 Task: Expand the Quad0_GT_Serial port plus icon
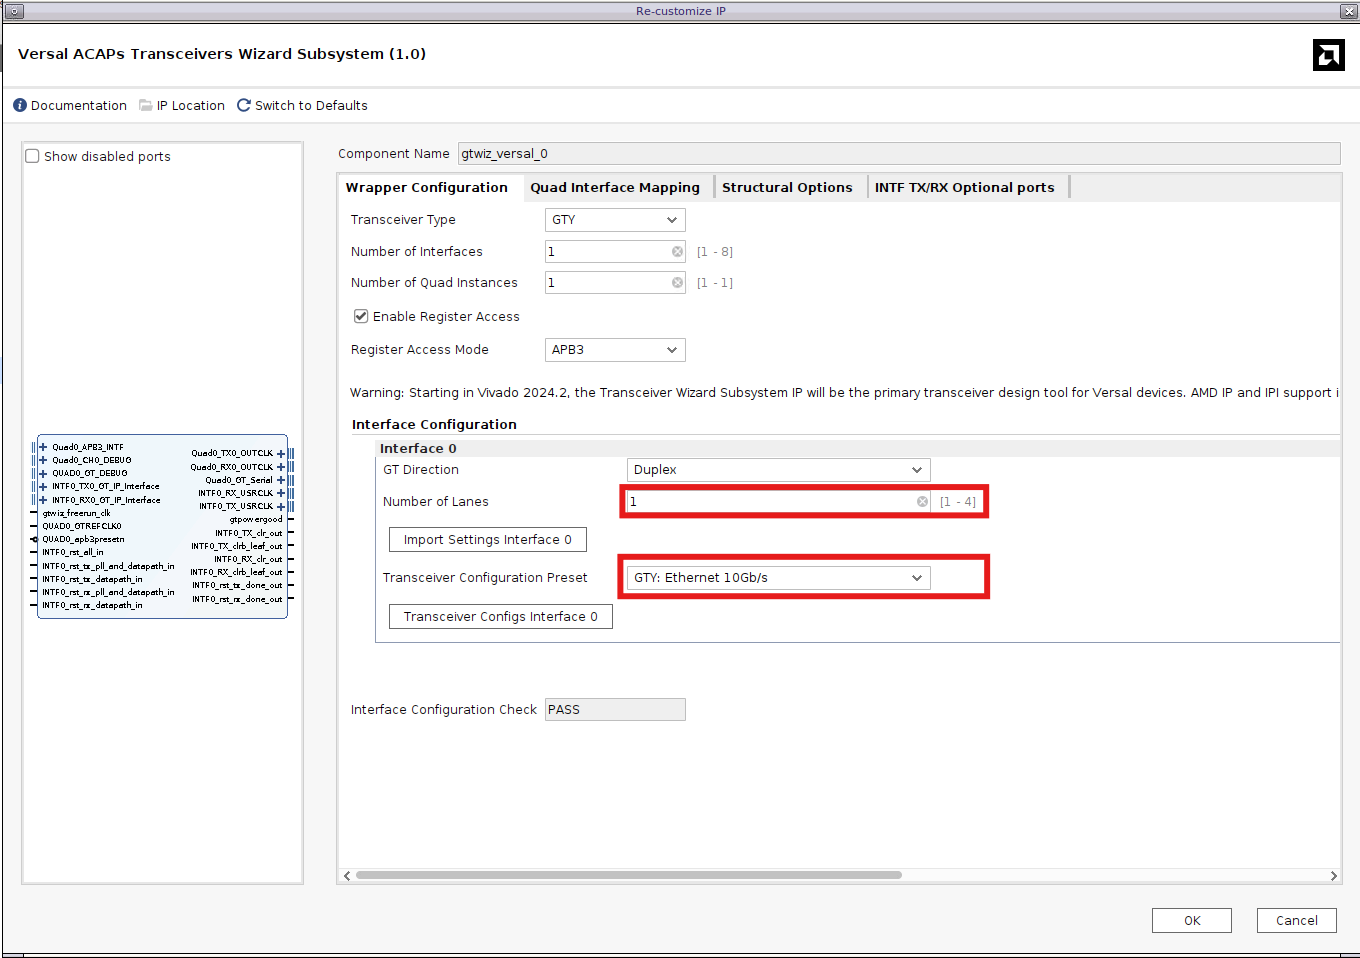point(281,480)
